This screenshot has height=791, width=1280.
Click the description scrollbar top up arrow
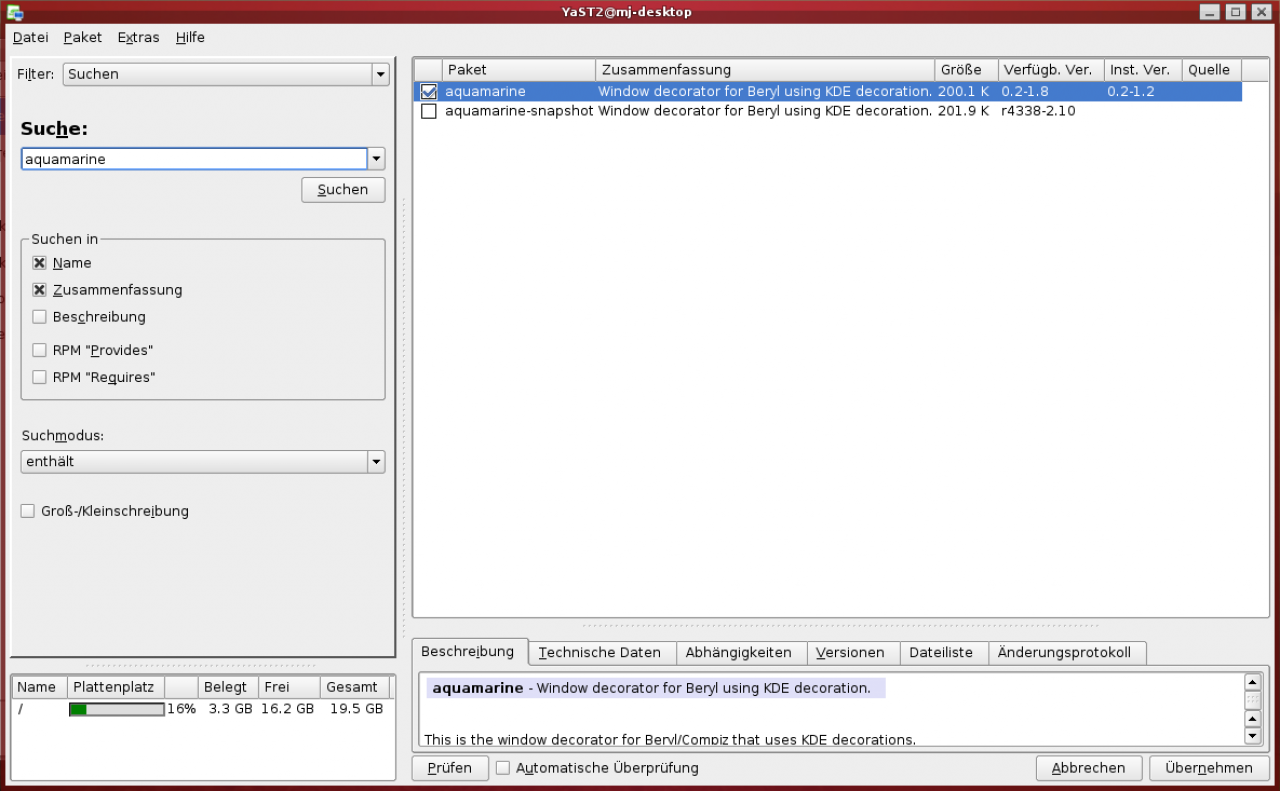[1252, 682]
